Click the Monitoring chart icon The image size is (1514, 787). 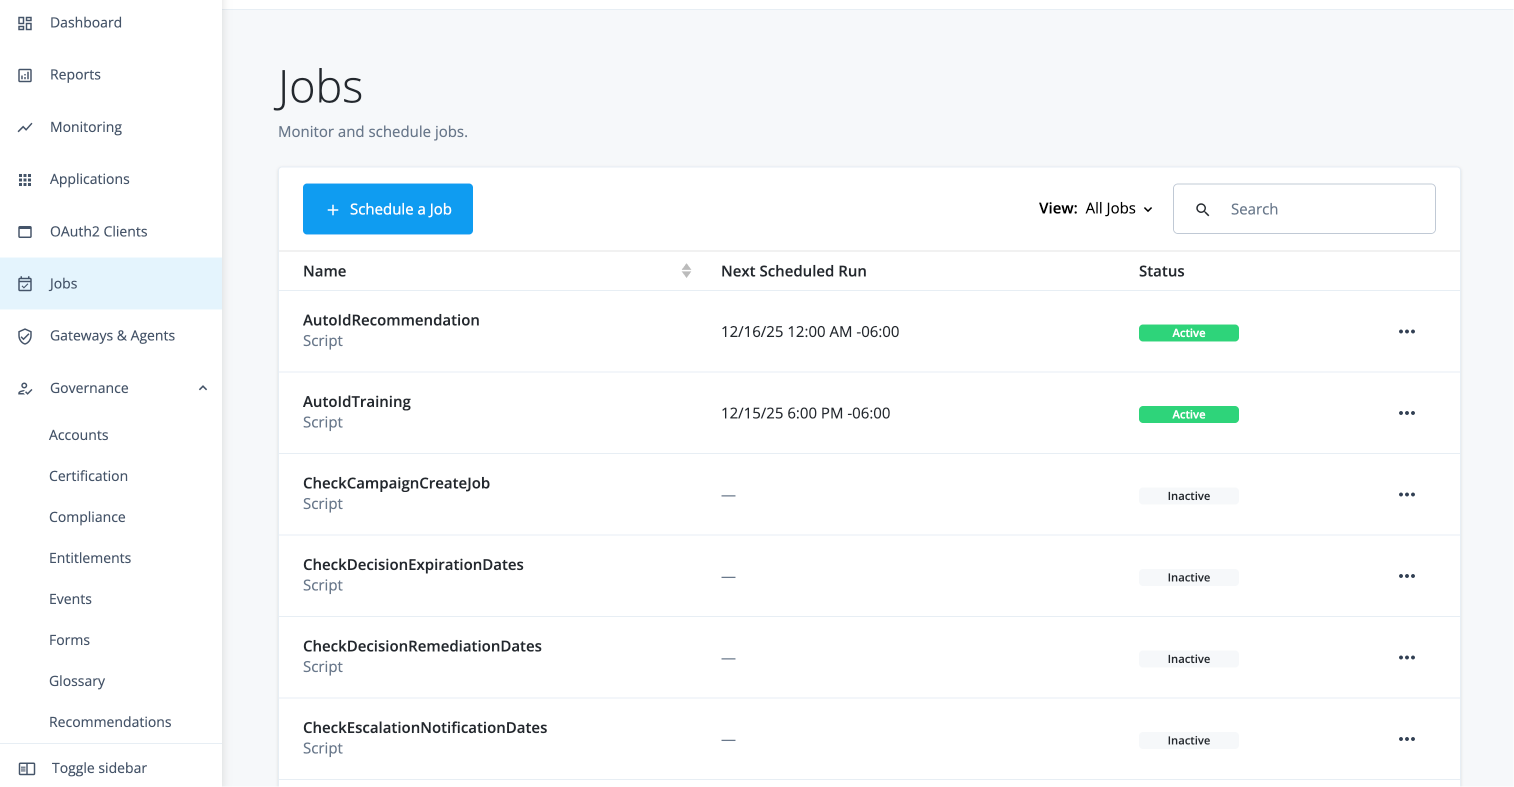click(25, 127)
